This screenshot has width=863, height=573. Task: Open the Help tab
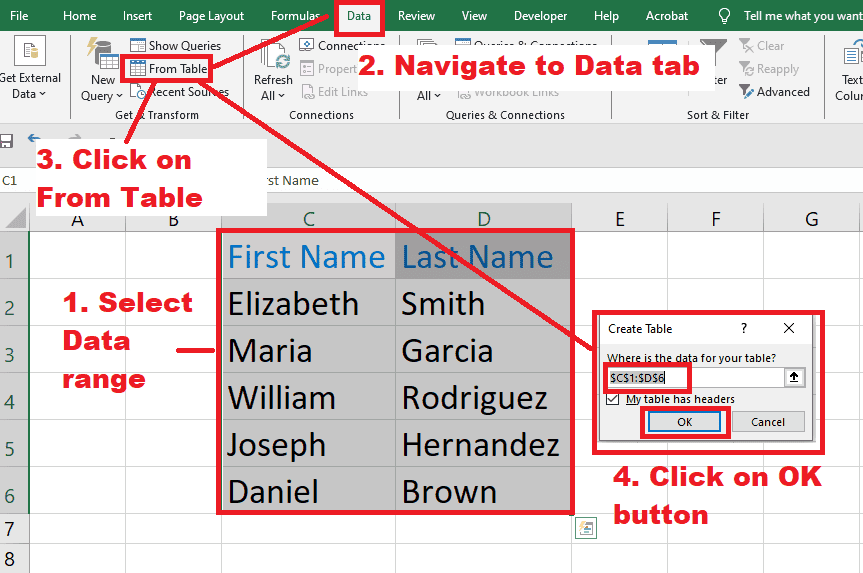[606, 16]
